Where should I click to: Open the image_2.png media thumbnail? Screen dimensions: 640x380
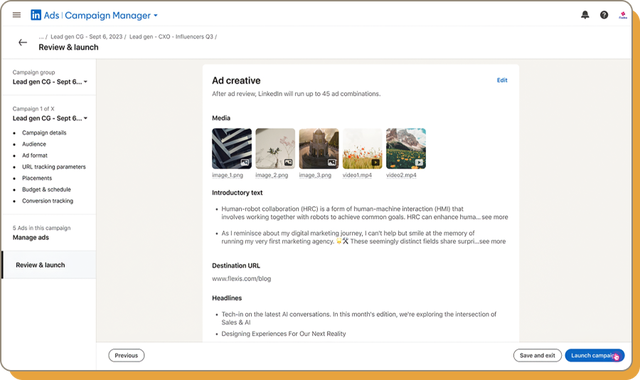pyautogui.click(x=275, y=149)
